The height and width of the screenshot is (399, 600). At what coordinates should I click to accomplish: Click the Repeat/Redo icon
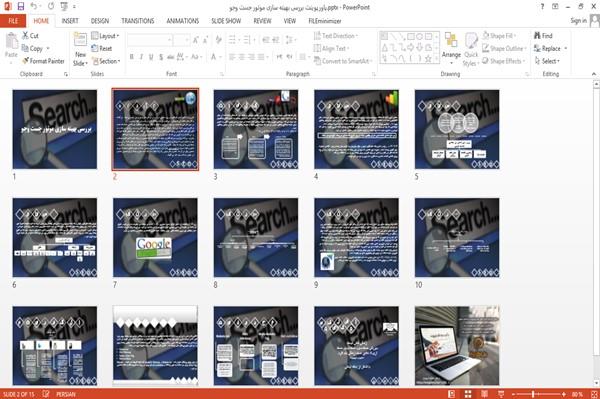[51, 7]
